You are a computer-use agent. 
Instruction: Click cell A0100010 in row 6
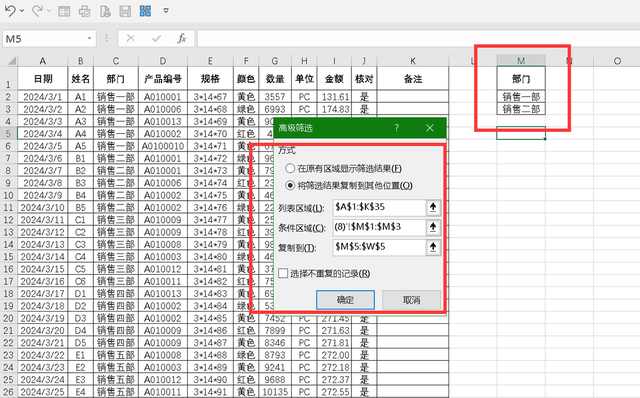[x=163, y=146]
